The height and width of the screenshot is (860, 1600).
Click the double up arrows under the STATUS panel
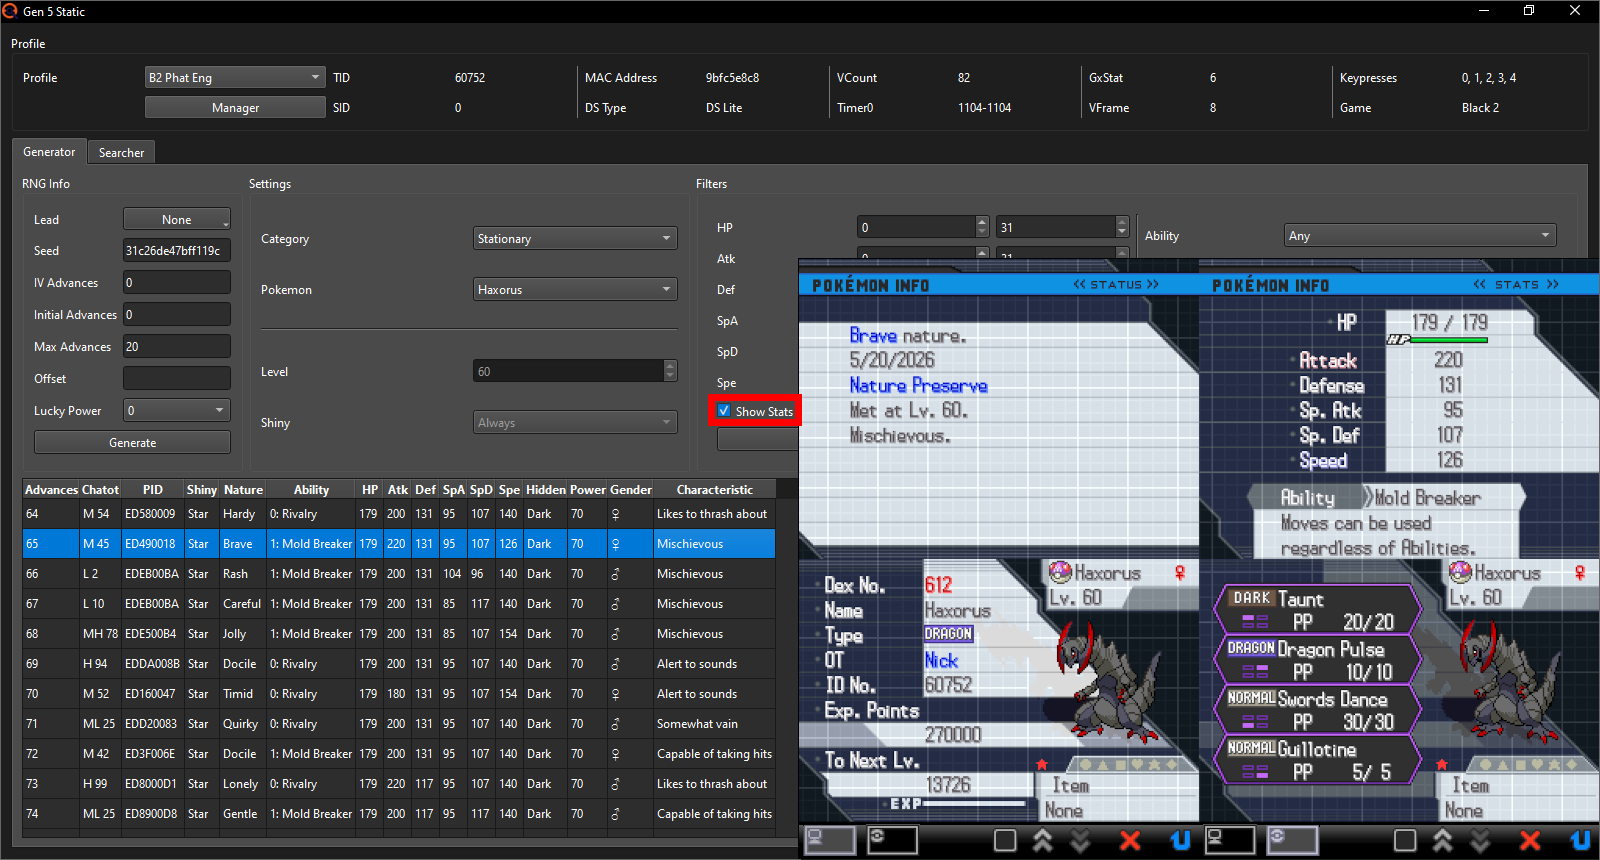(1043, 840)
